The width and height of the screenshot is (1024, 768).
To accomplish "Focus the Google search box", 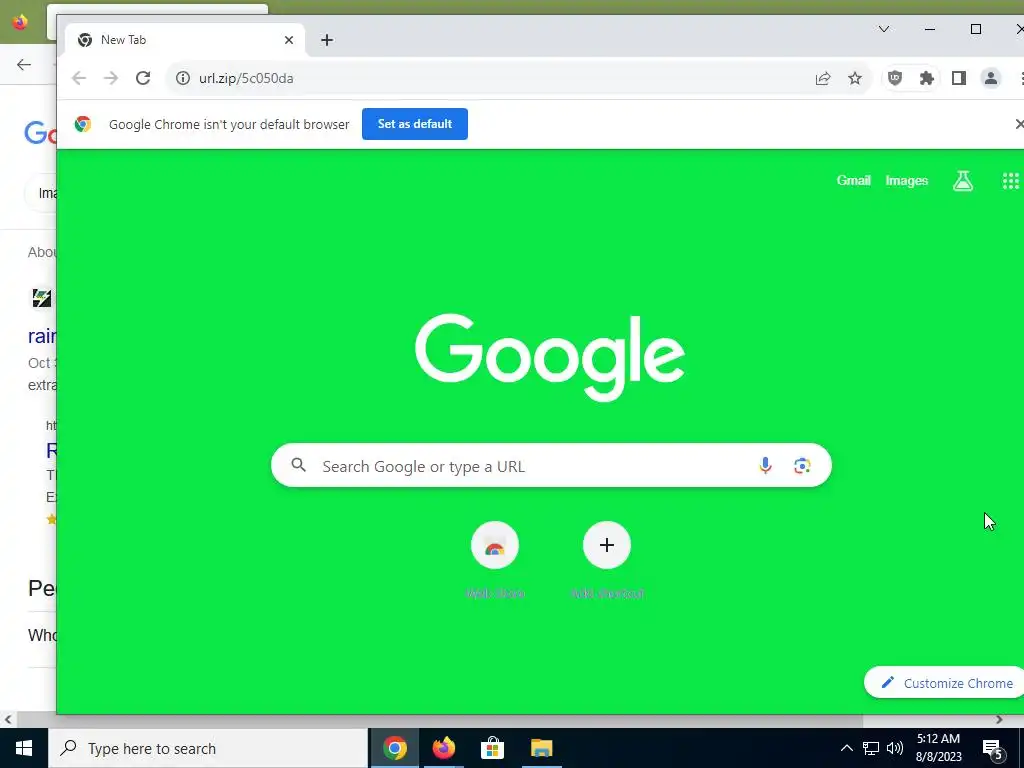I will coord(551,465).
